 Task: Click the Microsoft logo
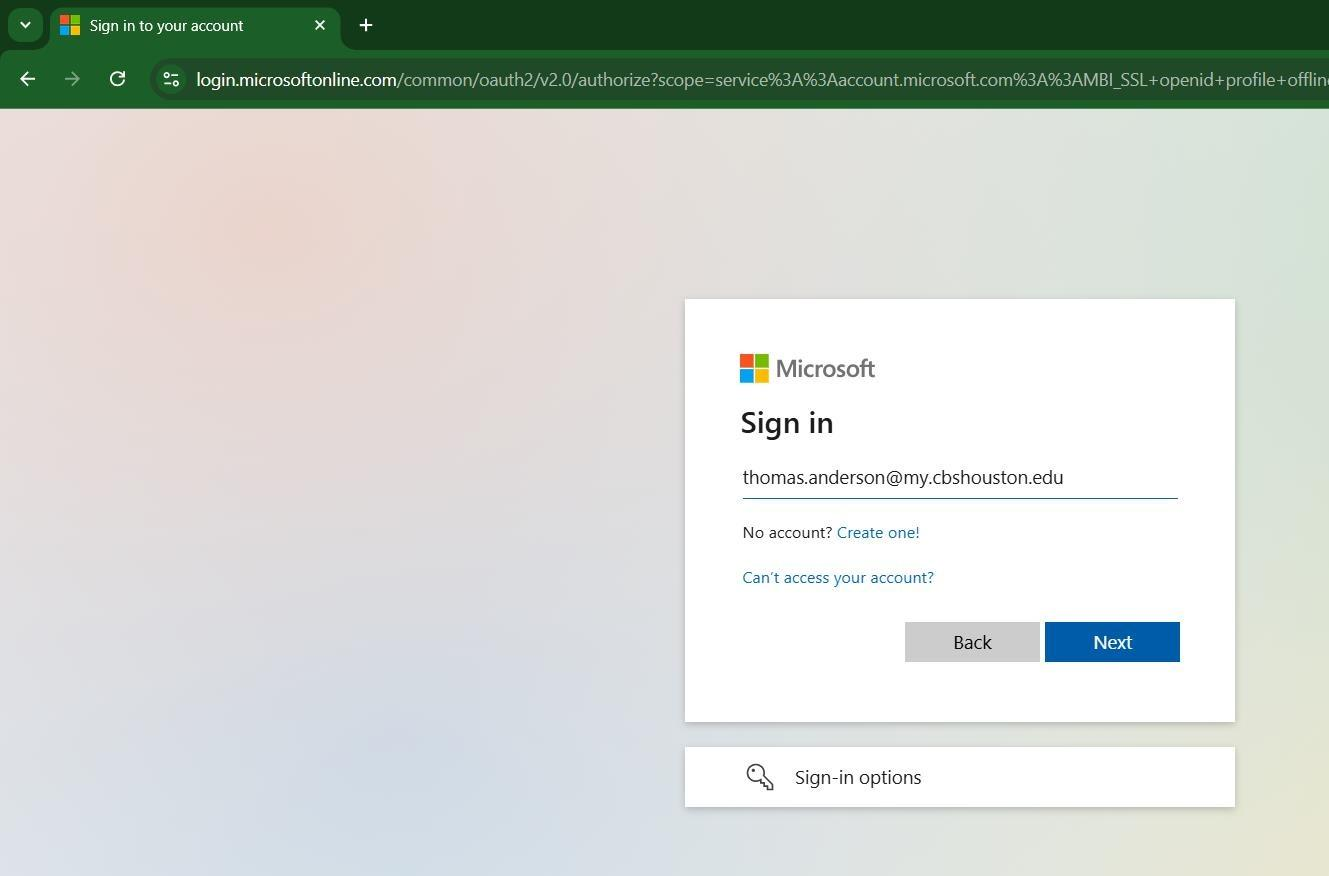807,368
